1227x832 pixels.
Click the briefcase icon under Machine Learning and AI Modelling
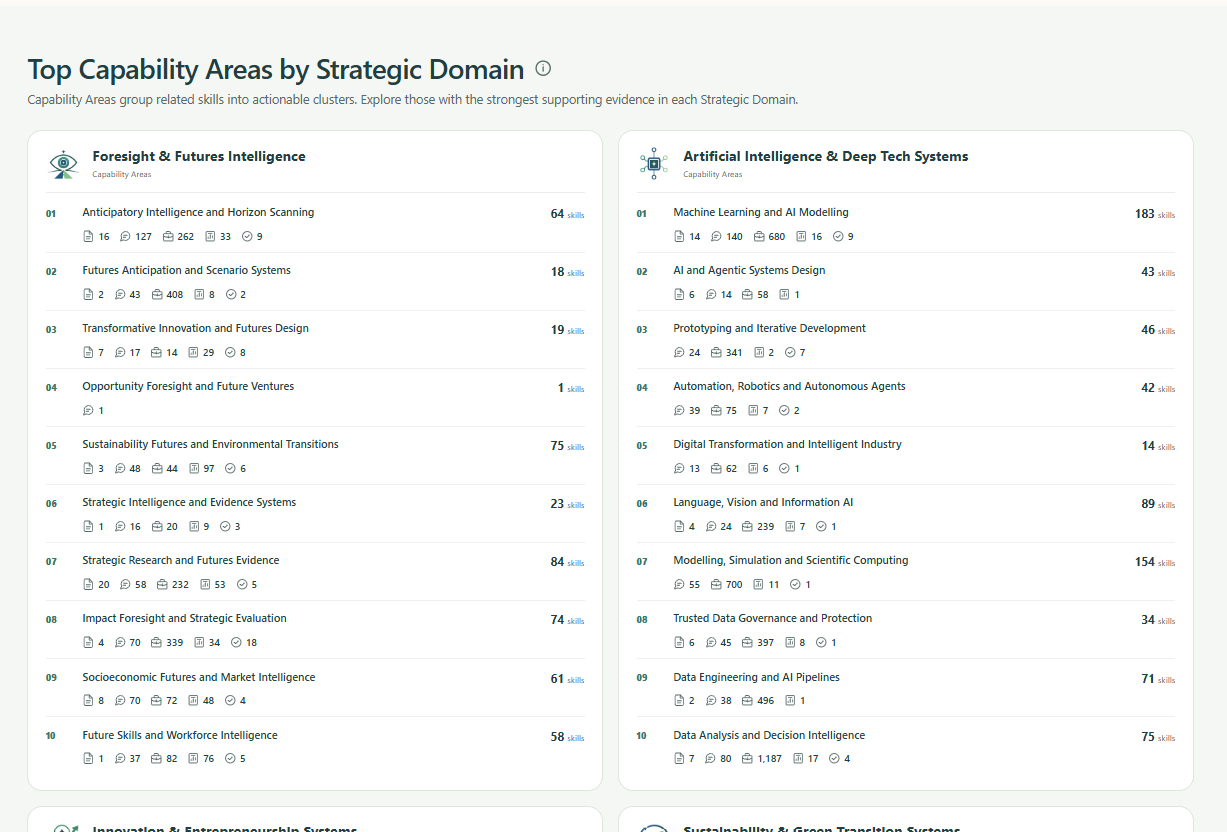[x=757, y=237]
